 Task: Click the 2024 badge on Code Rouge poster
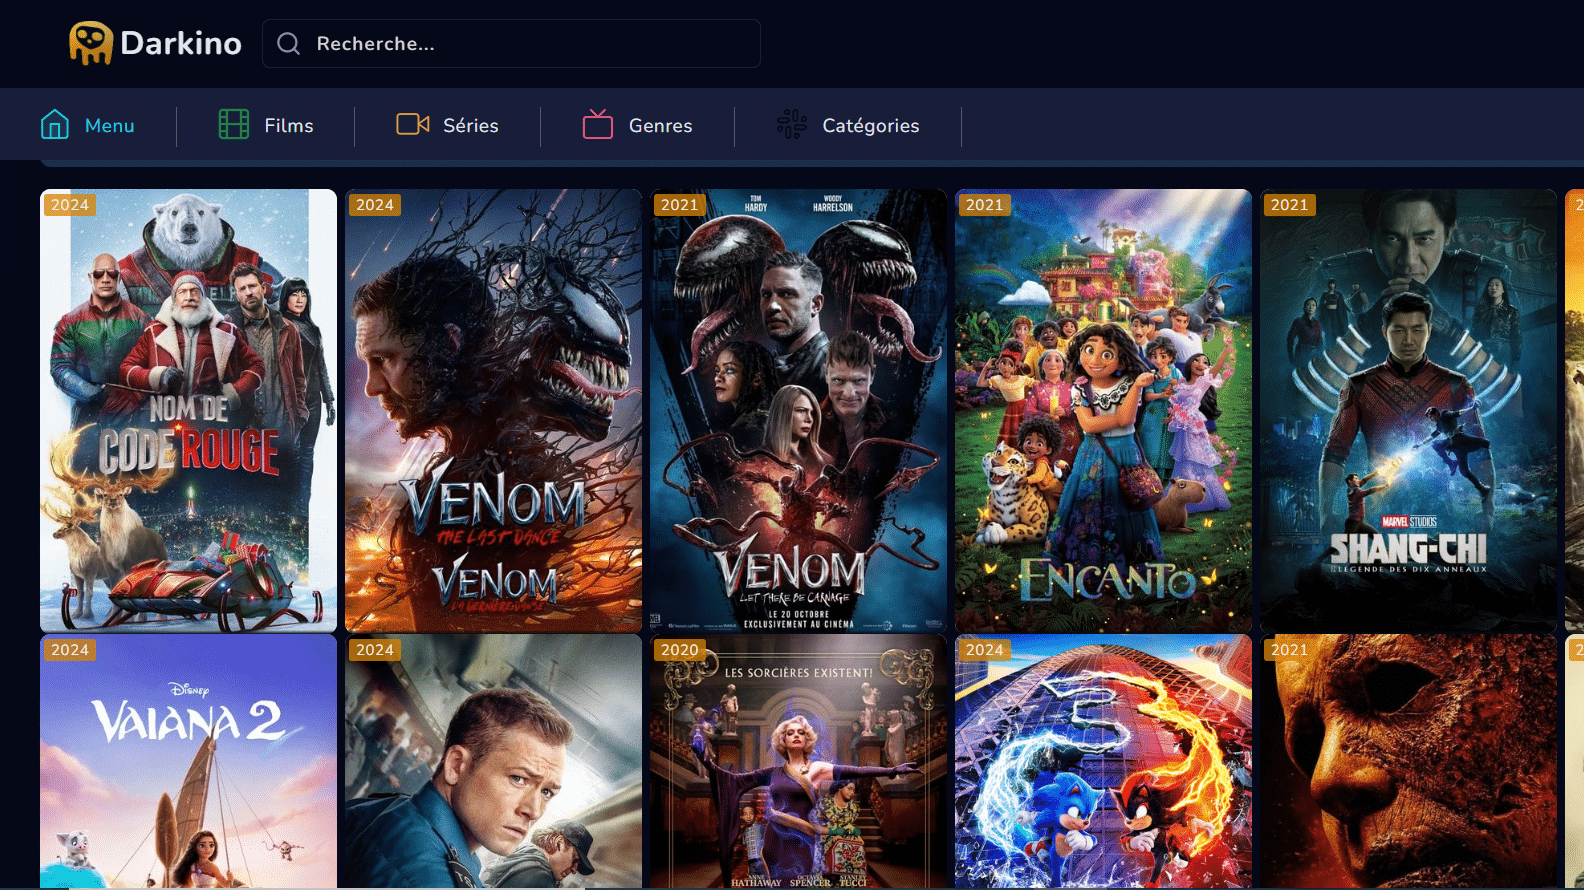(x=70, y=205)
